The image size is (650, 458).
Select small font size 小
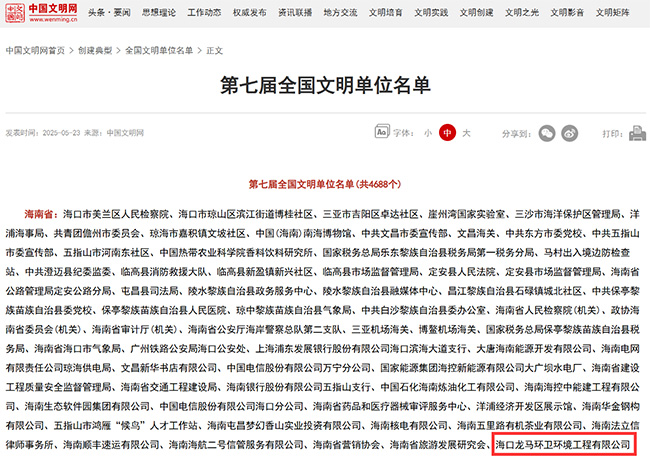pyautogui.click(x=428, y=133)
